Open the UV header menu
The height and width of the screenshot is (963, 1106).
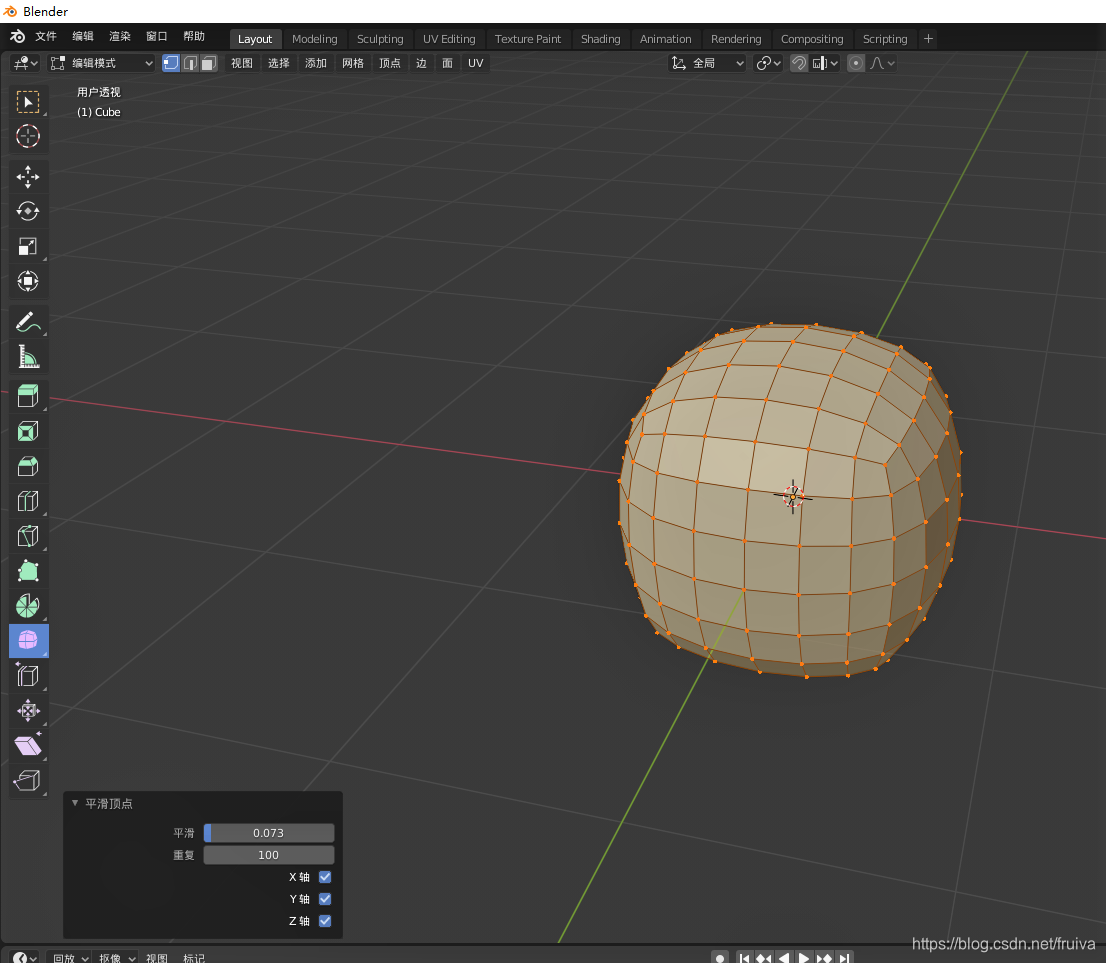(476, 63)
